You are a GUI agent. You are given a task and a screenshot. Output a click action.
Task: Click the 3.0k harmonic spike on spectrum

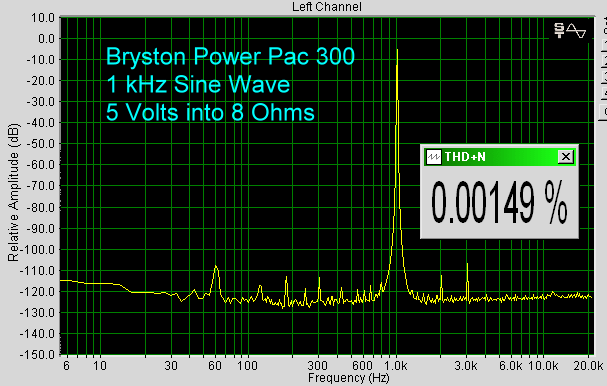tap(467, 264)
